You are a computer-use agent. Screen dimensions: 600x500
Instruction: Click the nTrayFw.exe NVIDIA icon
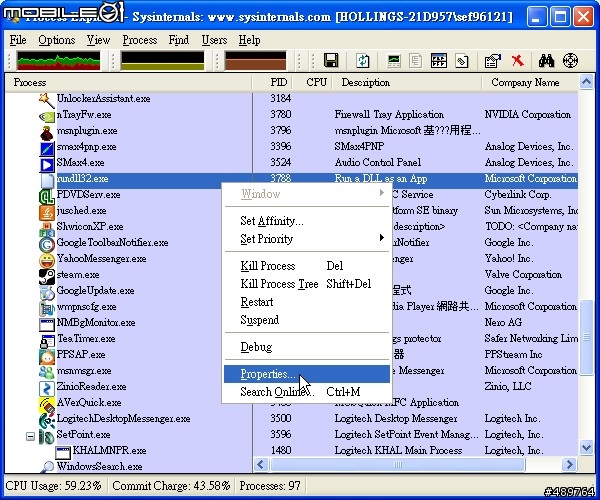pyautogui.click(x=47, y=116)
